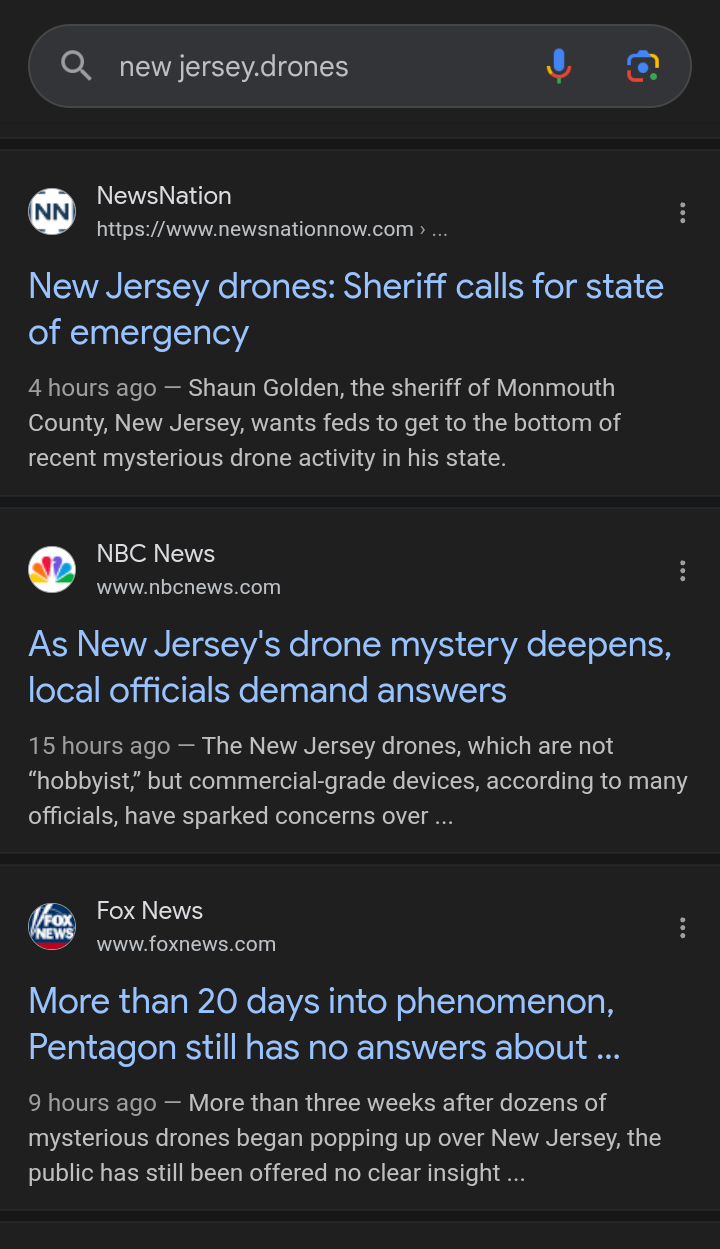Tap the Fox News source name
This screenshot has height=1249, width=720.
(x=150, y=910)
